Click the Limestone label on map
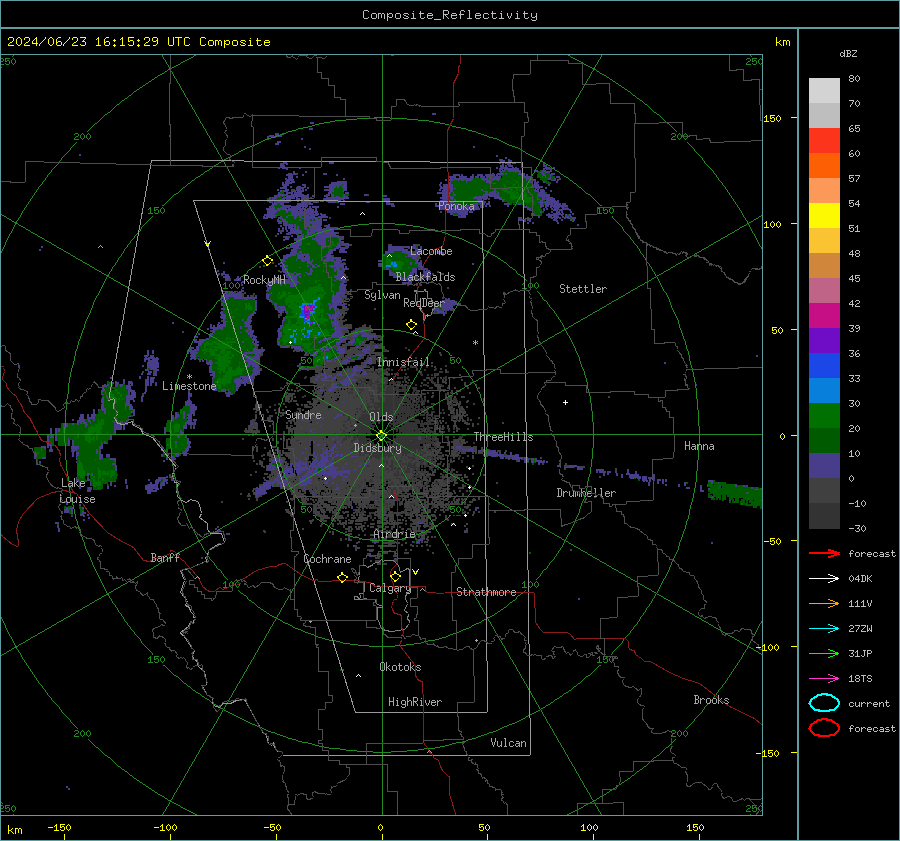This screenshot has height=841, width=900. 189,386
